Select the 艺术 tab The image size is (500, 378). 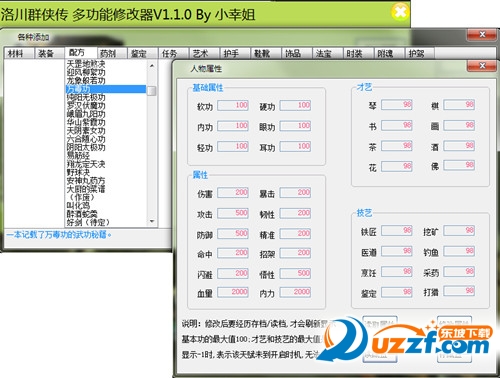pyautogui.click(x=204, y=53)
